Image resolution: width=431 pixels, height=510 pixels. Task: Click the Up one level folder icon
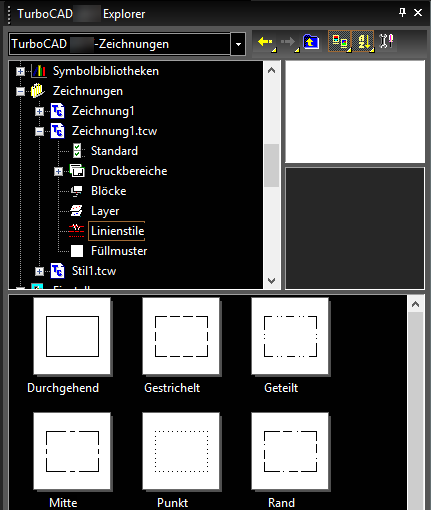pos(311,42)
